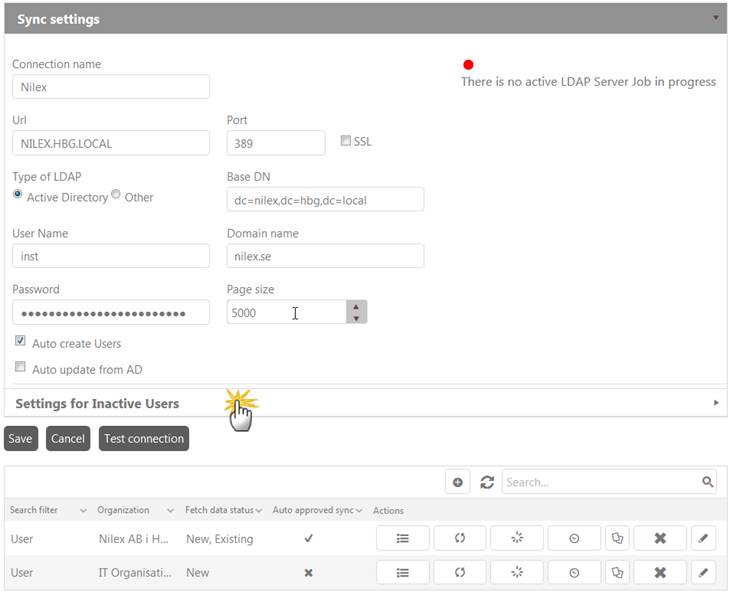Image resolution: width=730 pixels, height=592 pixels.
Task: Click the magnifier icon in the search box
Action: [708, 482]
